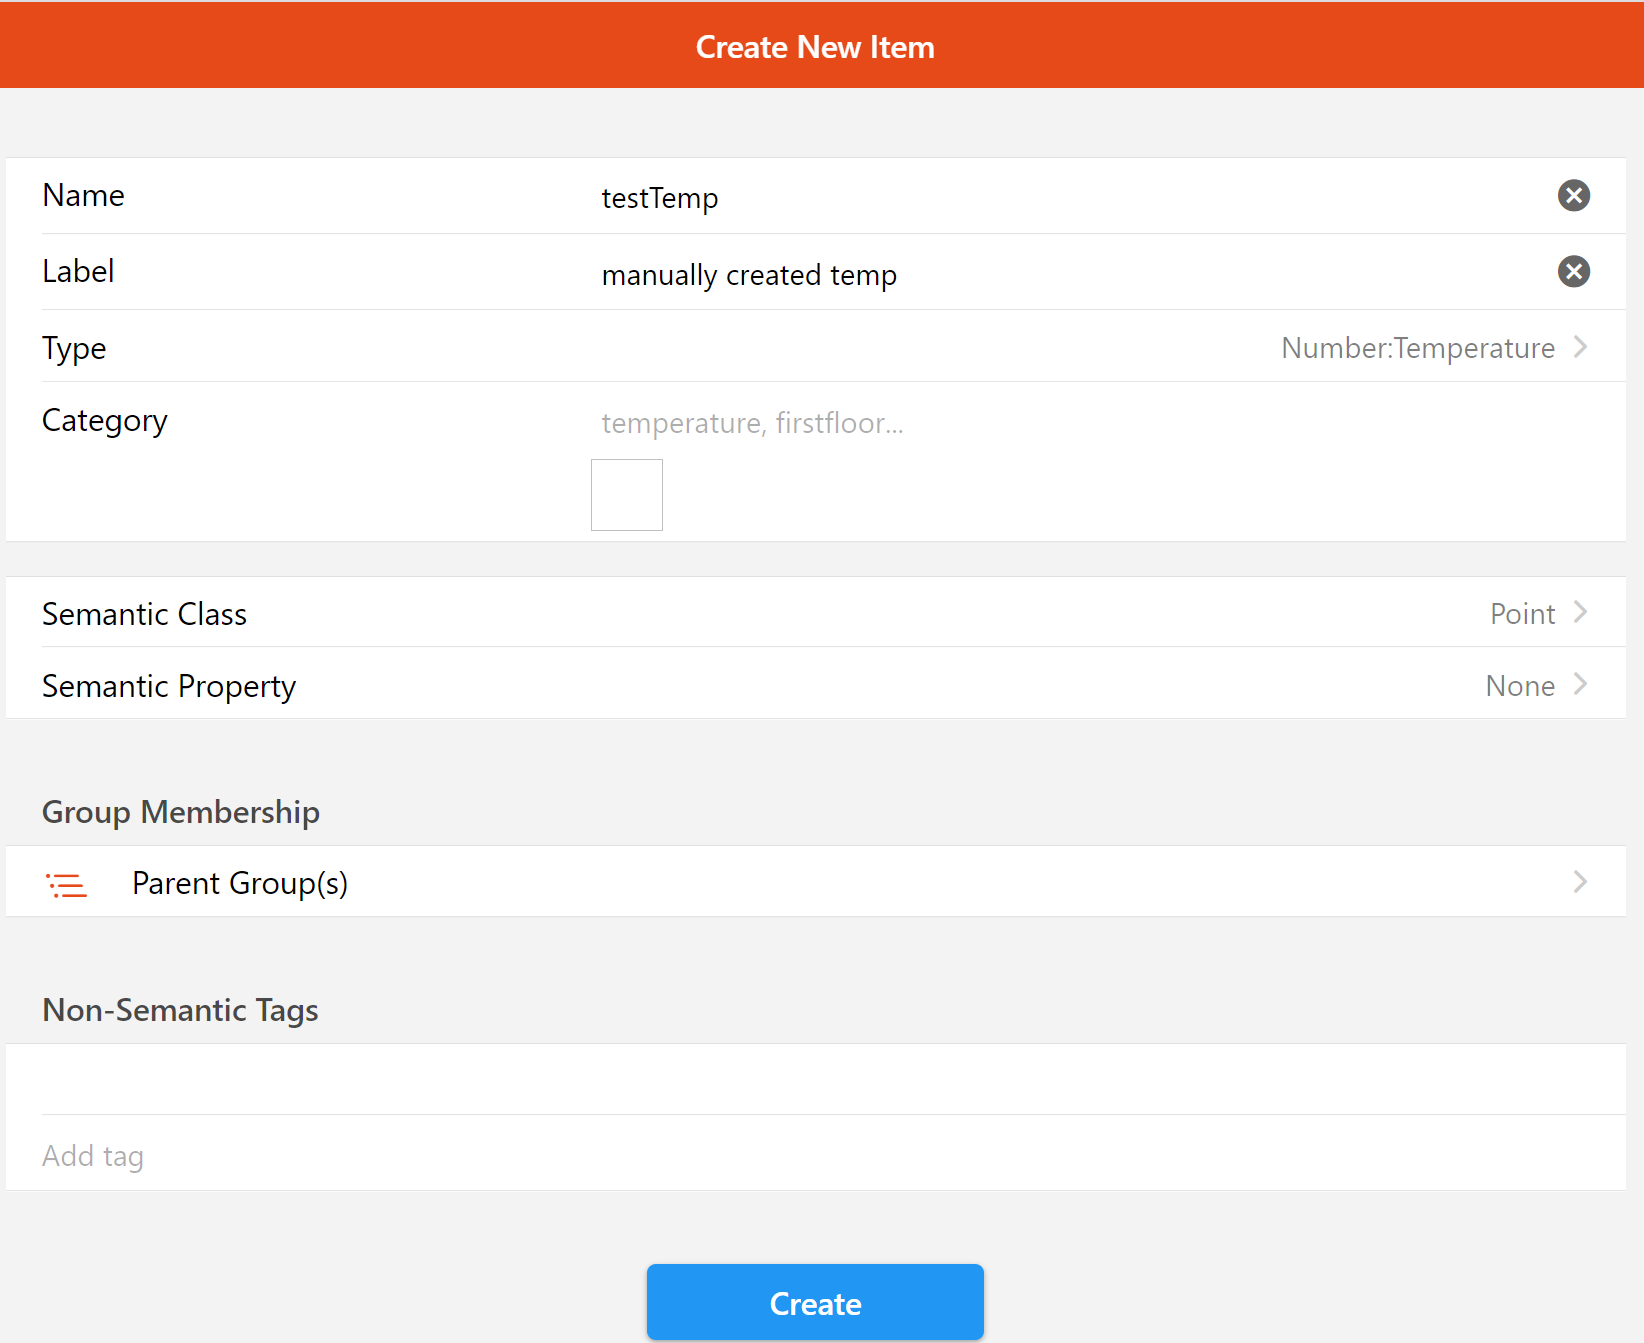1644x1343 pixels.
Task: Click the chevron beside None semantic property
Action: (1581, 685)
